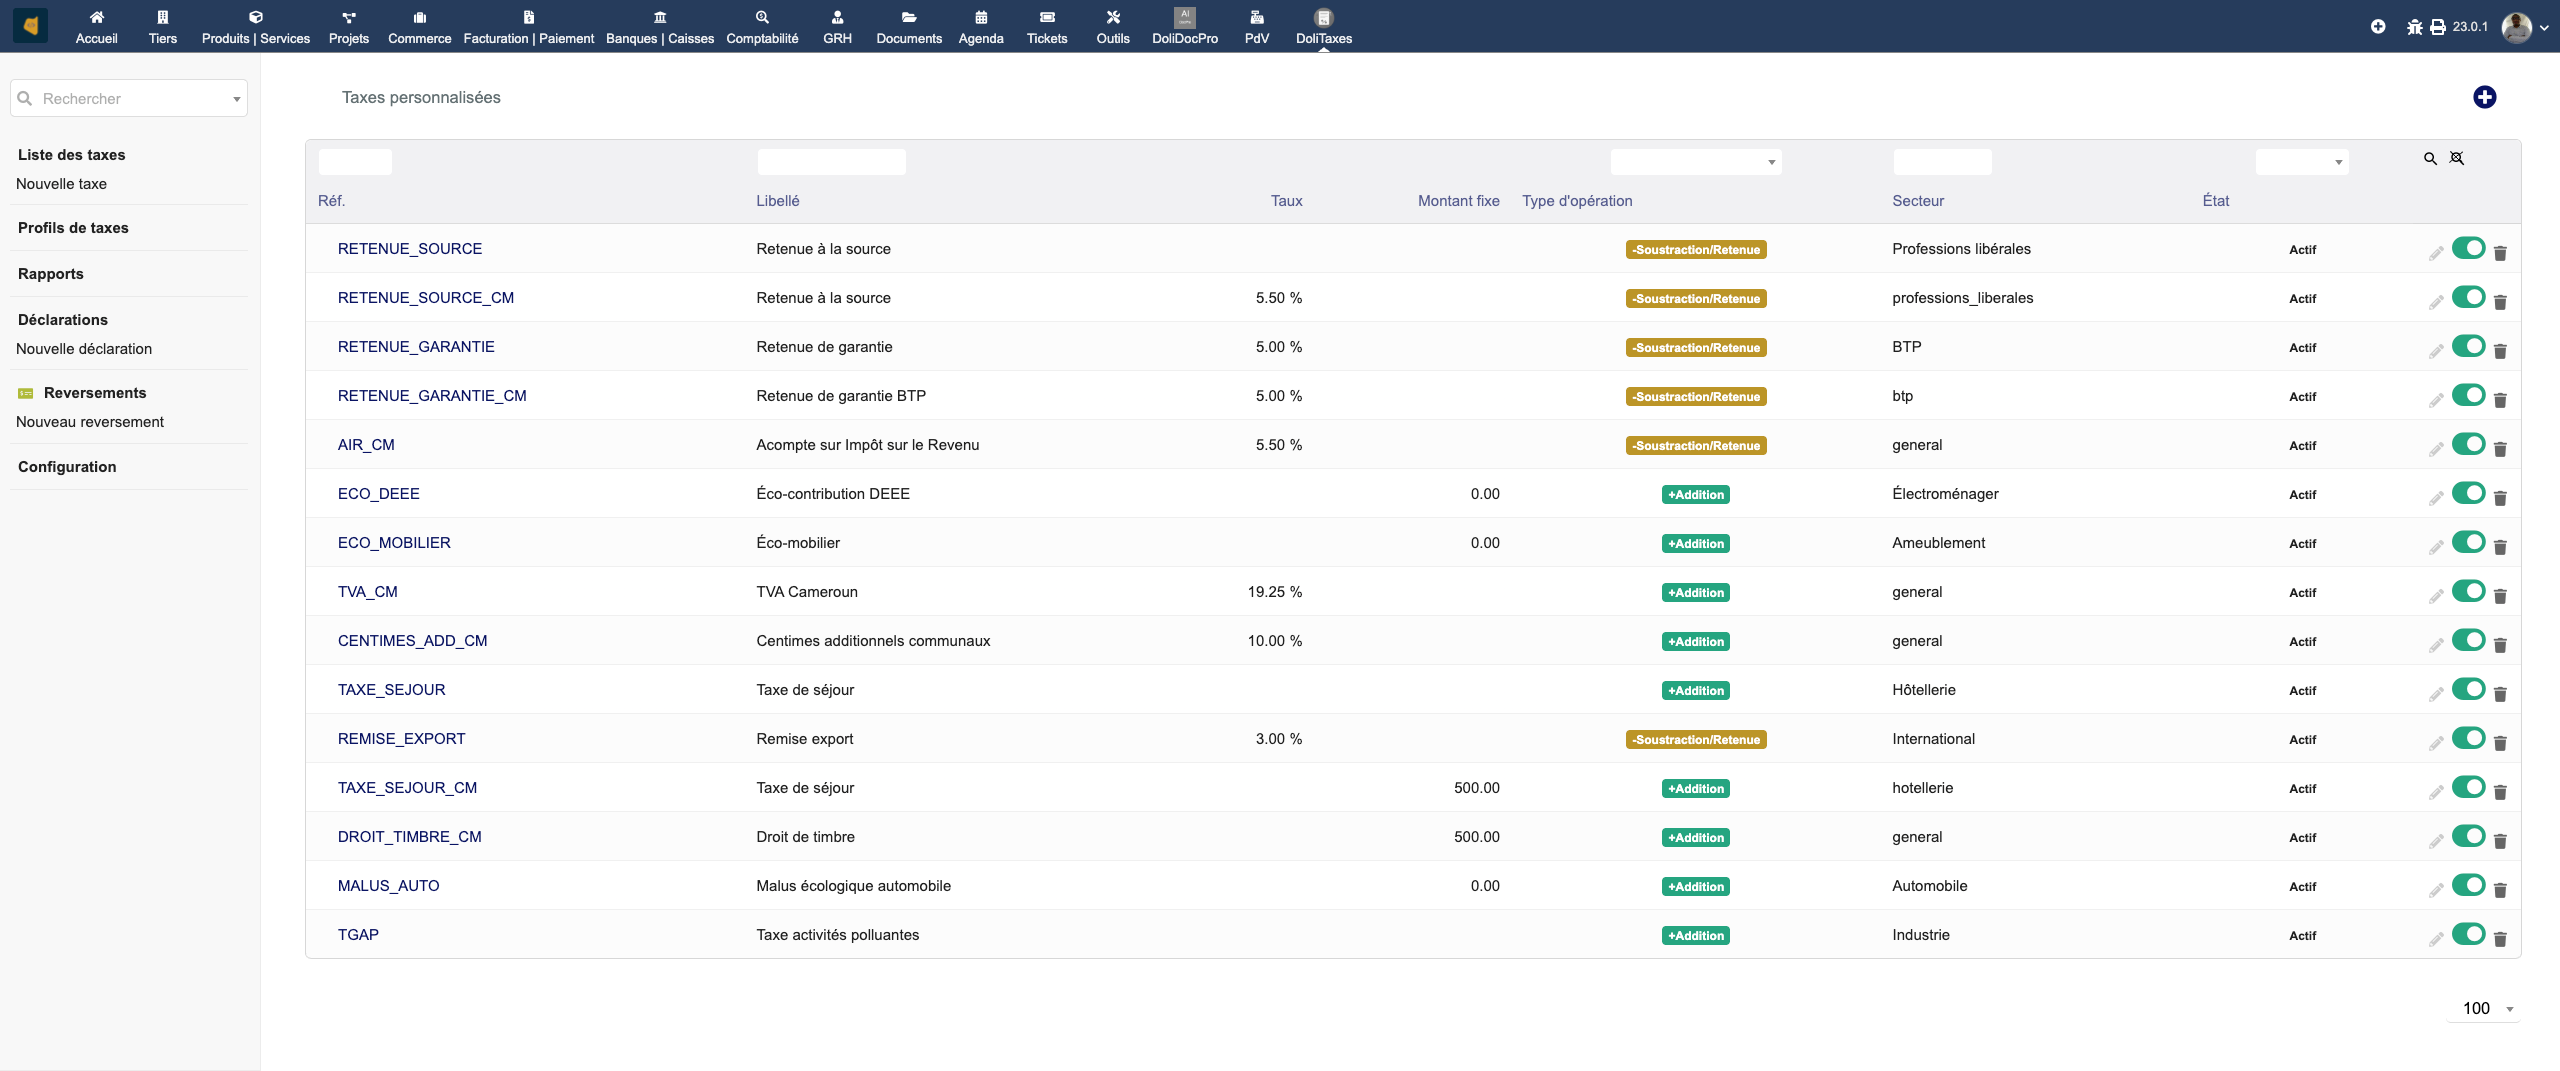Open the CENTIMES_ADD_CM tax link

tap(412, 641)
